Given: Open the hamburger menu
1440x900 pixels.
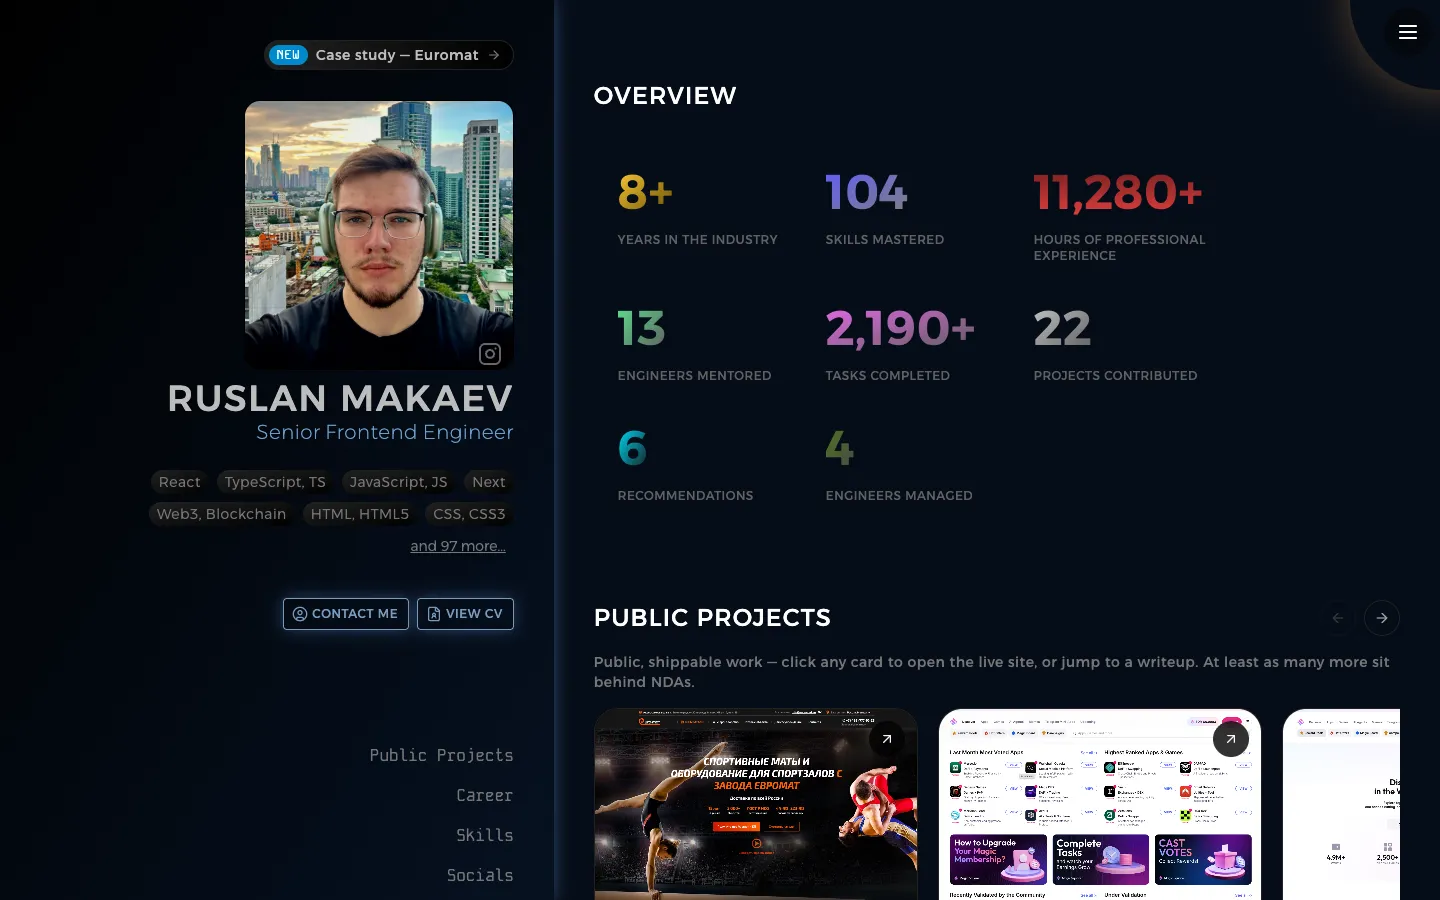Looking at the screenshot, I should pyautogui.click(x=1408, y=32).
